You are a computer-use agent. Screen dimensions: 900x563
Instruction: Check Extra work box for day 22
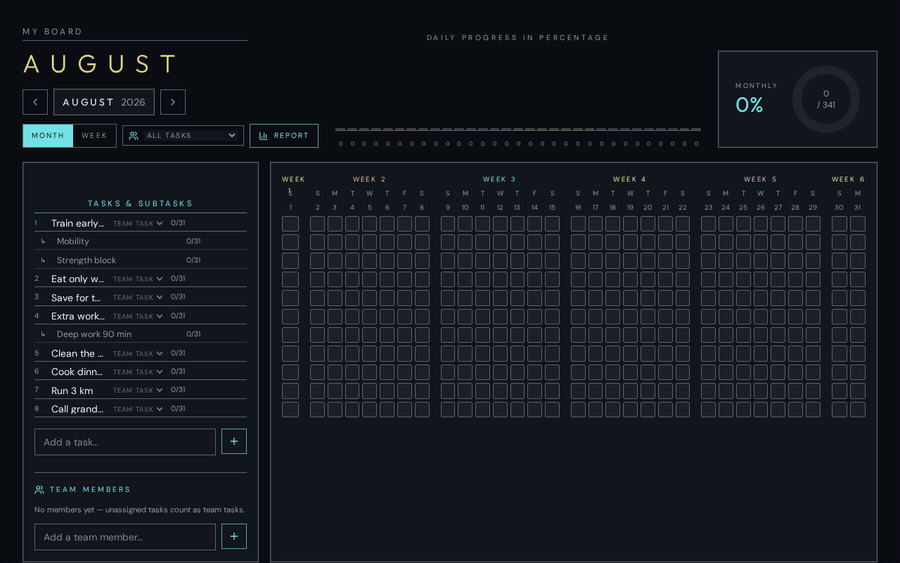click(x=682, y=316)
